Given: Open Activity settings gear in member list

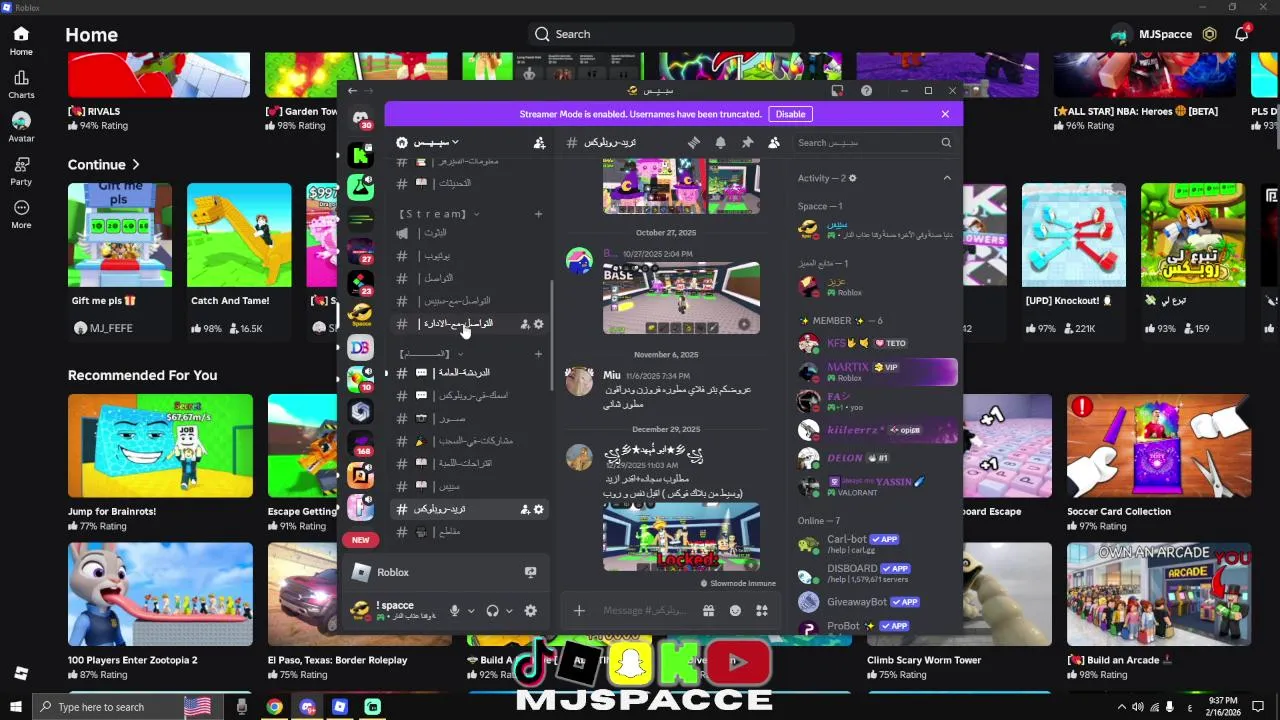Looking at the screenshot, I should [852, 178].
